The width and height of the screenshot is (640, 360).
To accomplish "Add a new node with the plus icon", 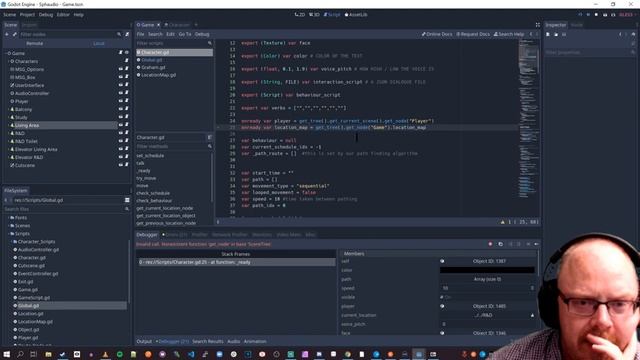I will coord(7,34).
